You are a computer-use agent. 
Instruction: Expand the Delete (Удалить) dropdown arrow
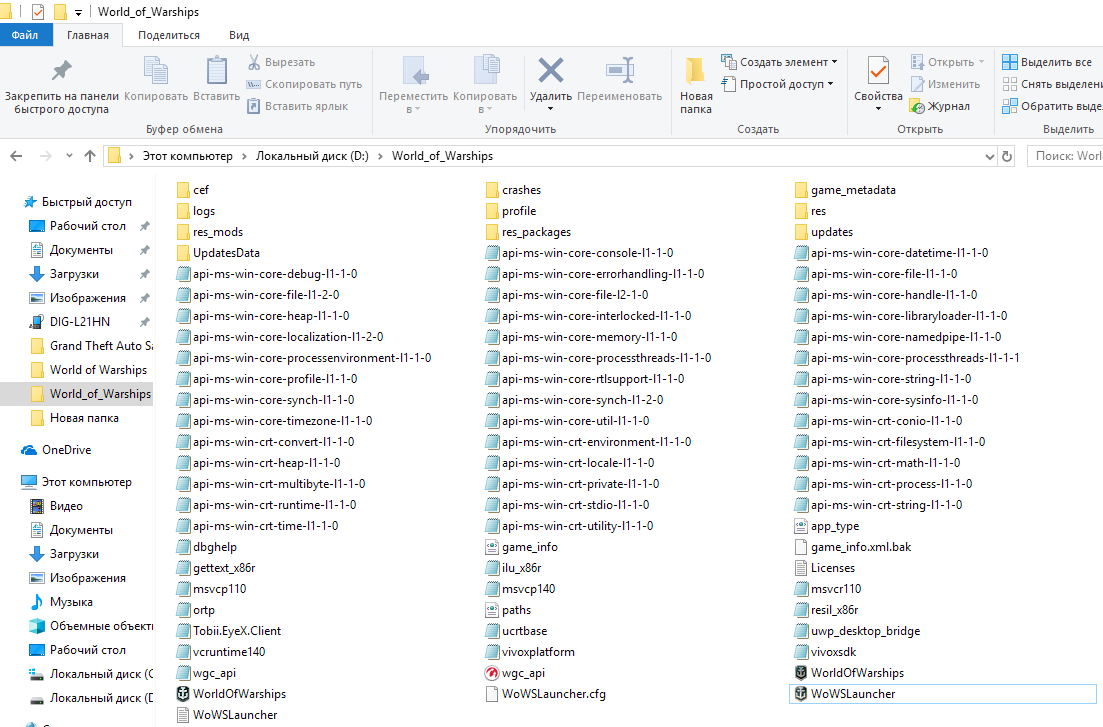click(x=551, y=109)
